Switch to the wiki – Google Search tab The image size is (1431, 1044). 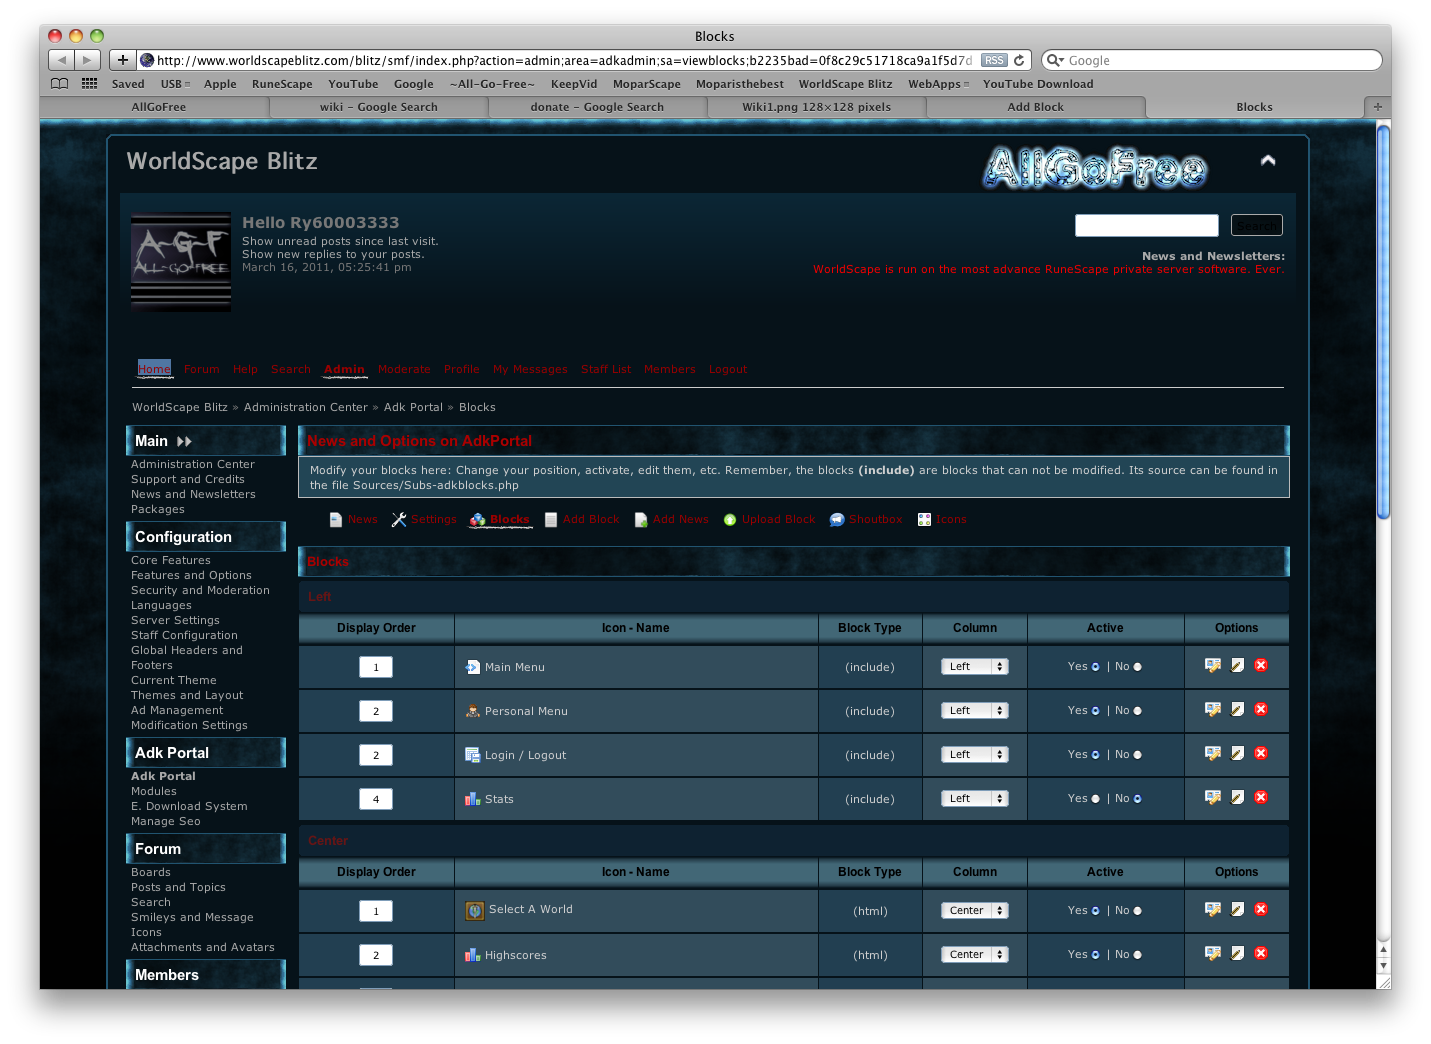pos(379,107)
